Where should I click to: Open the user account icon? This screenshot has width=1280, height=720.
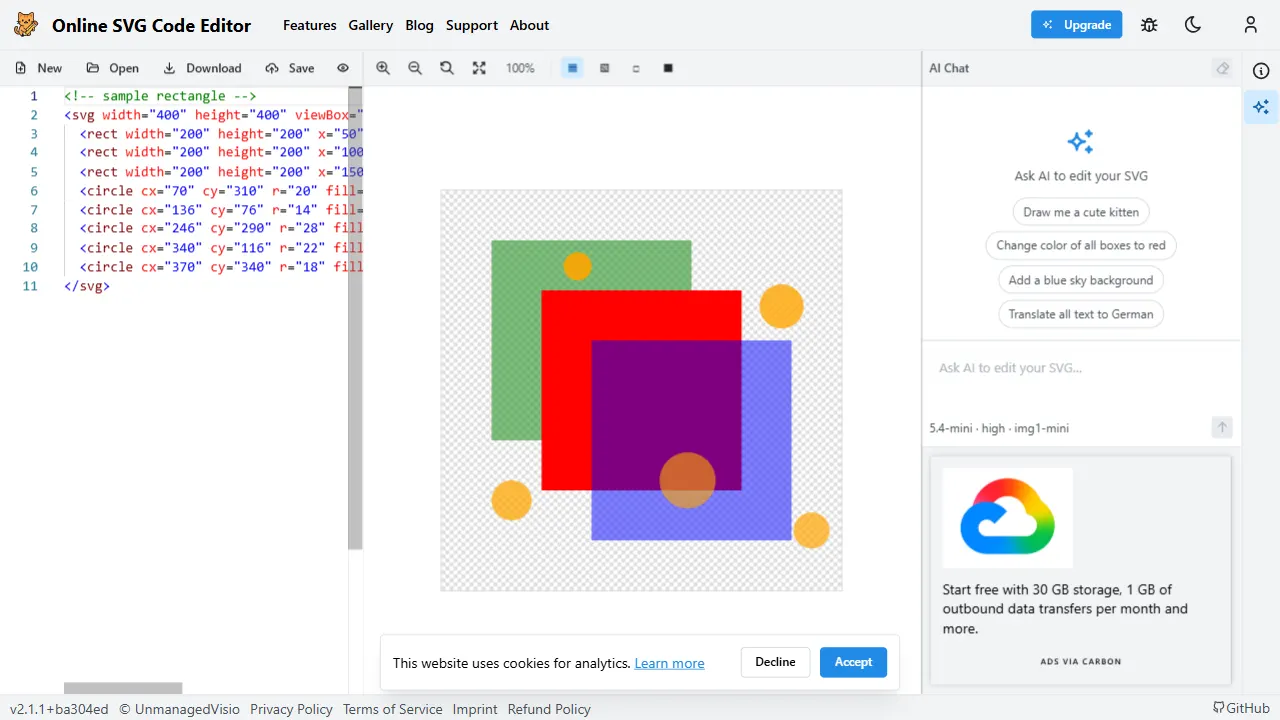coord(1251,25)
